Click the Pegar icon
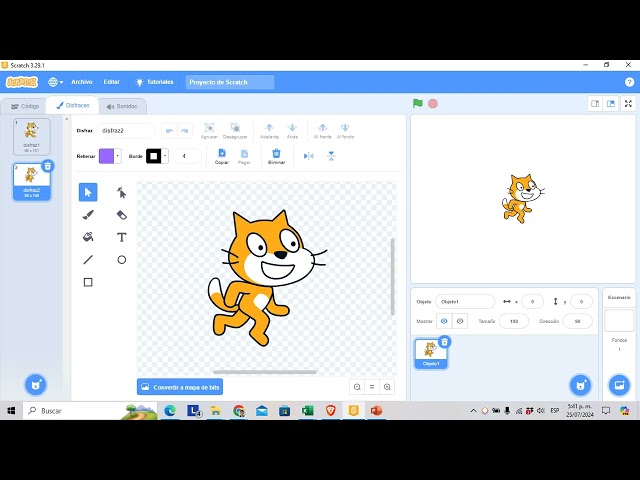Viewport: 640px width, 480px height. (244, 153)
